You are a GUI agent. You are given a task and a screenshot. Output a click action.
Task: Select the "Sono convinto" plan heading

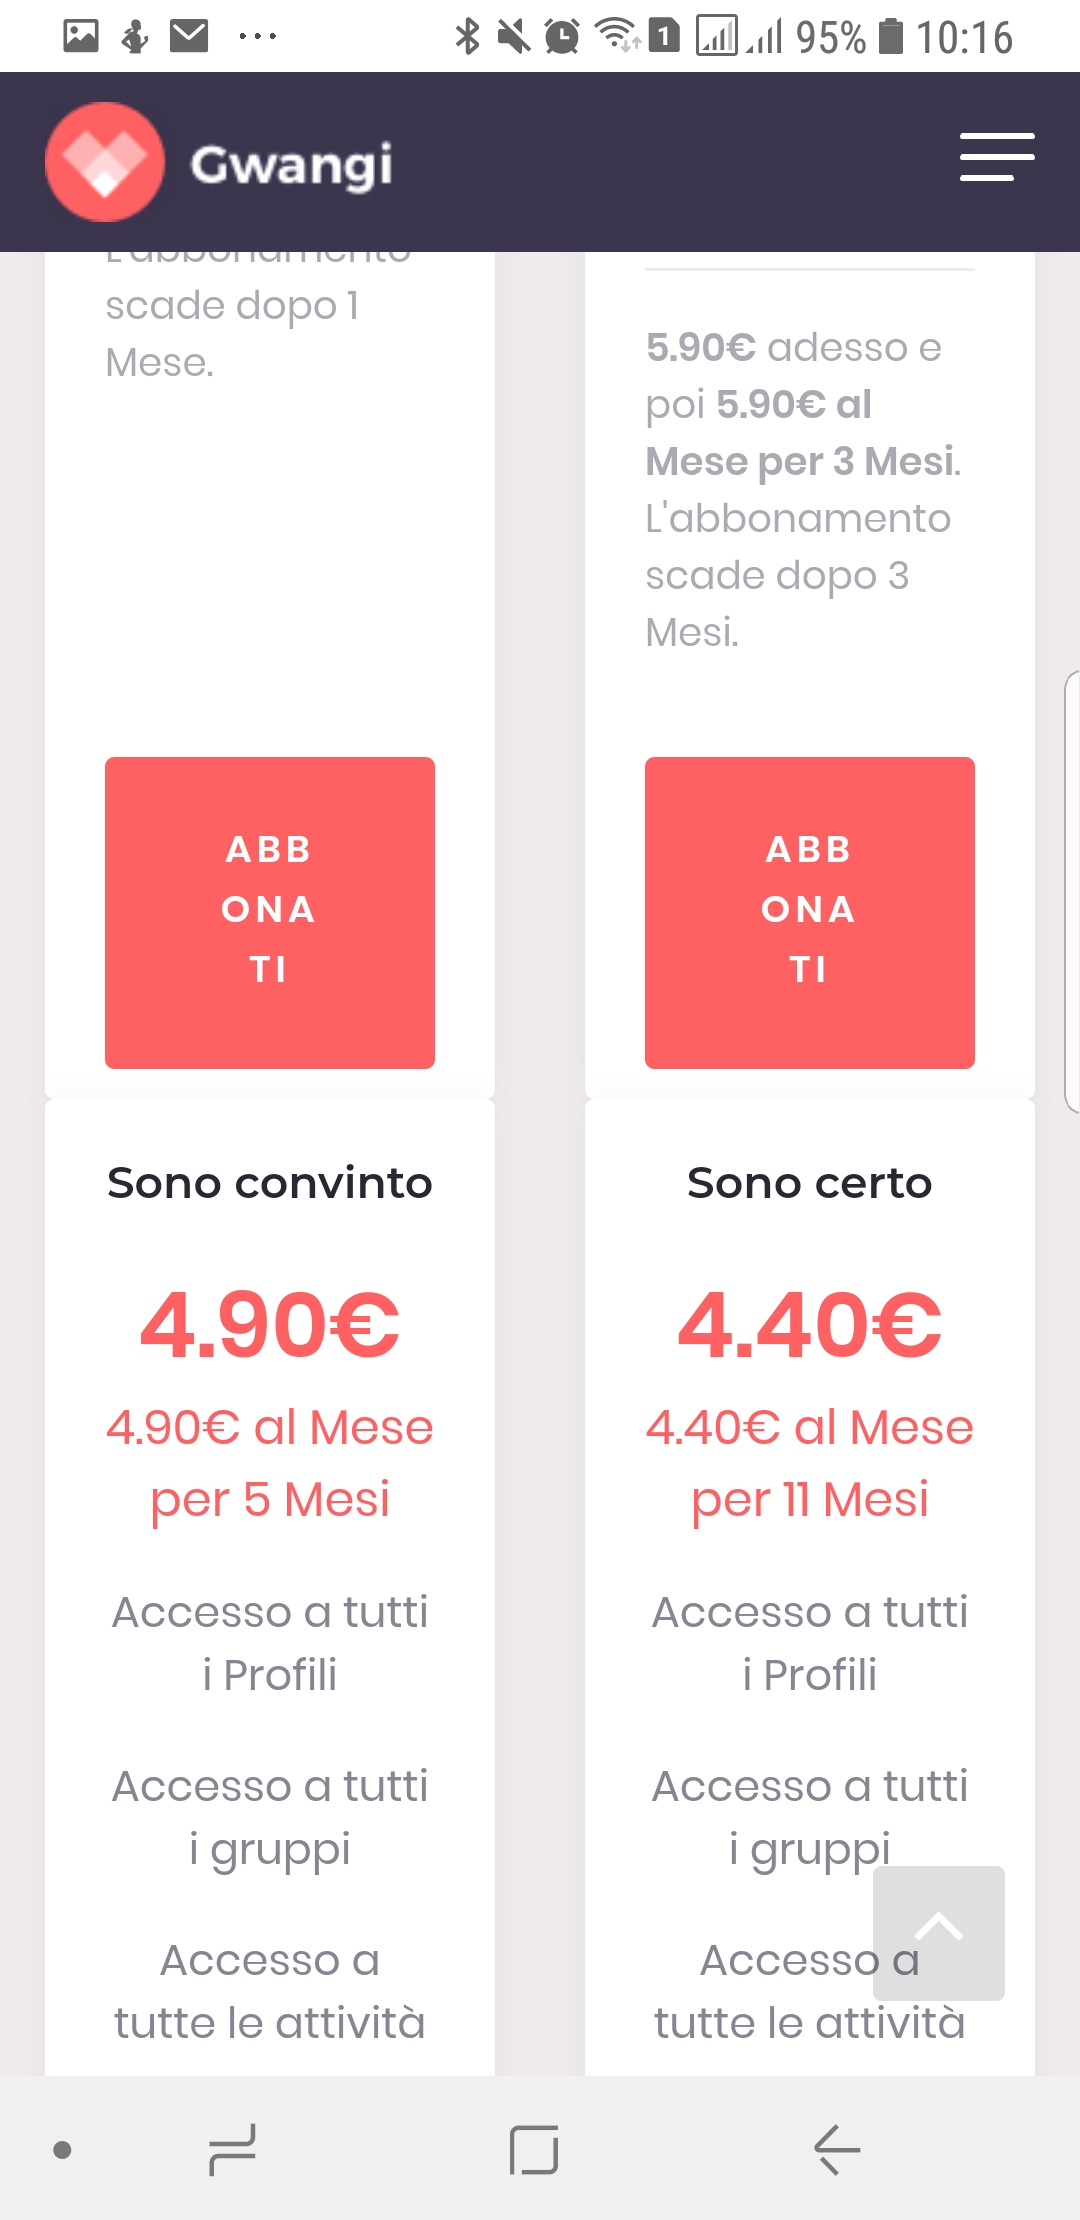[x=270, y=1183]
